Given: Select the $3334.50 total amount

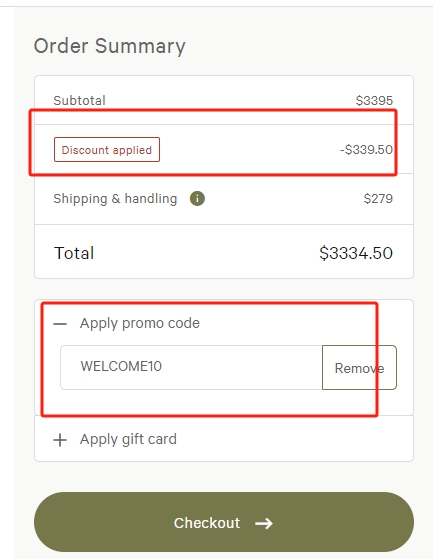Looking at the screenshot, I should (x=356, y=253).
